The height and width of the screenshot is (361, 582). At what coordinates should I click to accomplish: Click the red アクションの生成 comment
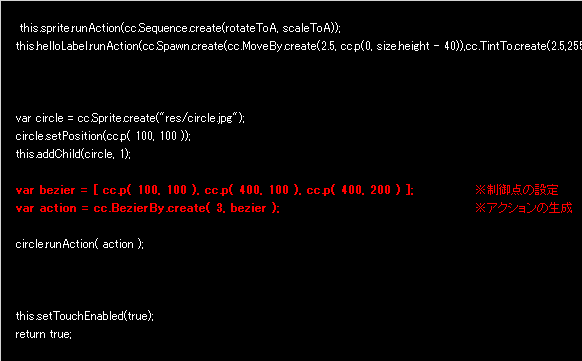click(x=524, y=208)
